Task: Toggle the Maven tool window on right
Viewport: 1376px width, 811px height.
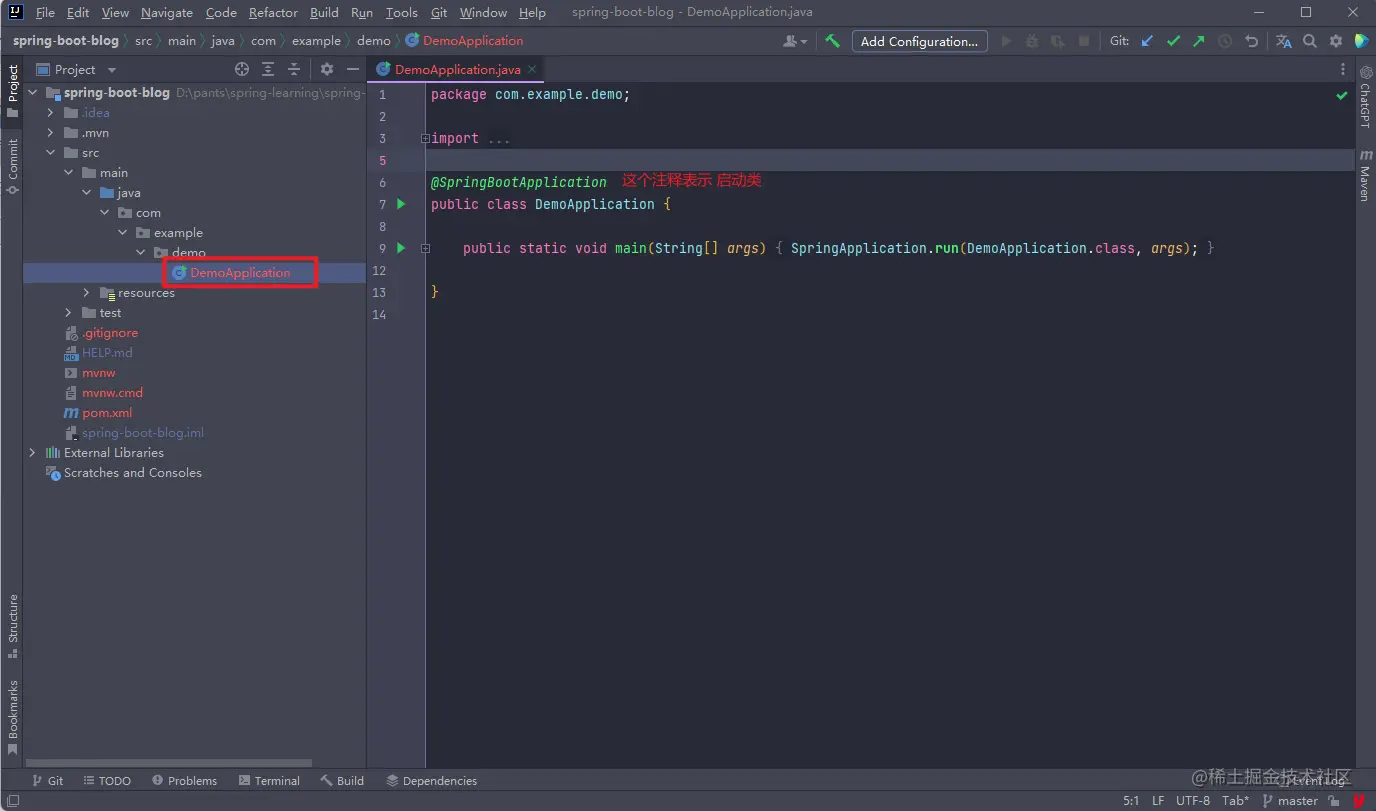Action: point(1365,176)
